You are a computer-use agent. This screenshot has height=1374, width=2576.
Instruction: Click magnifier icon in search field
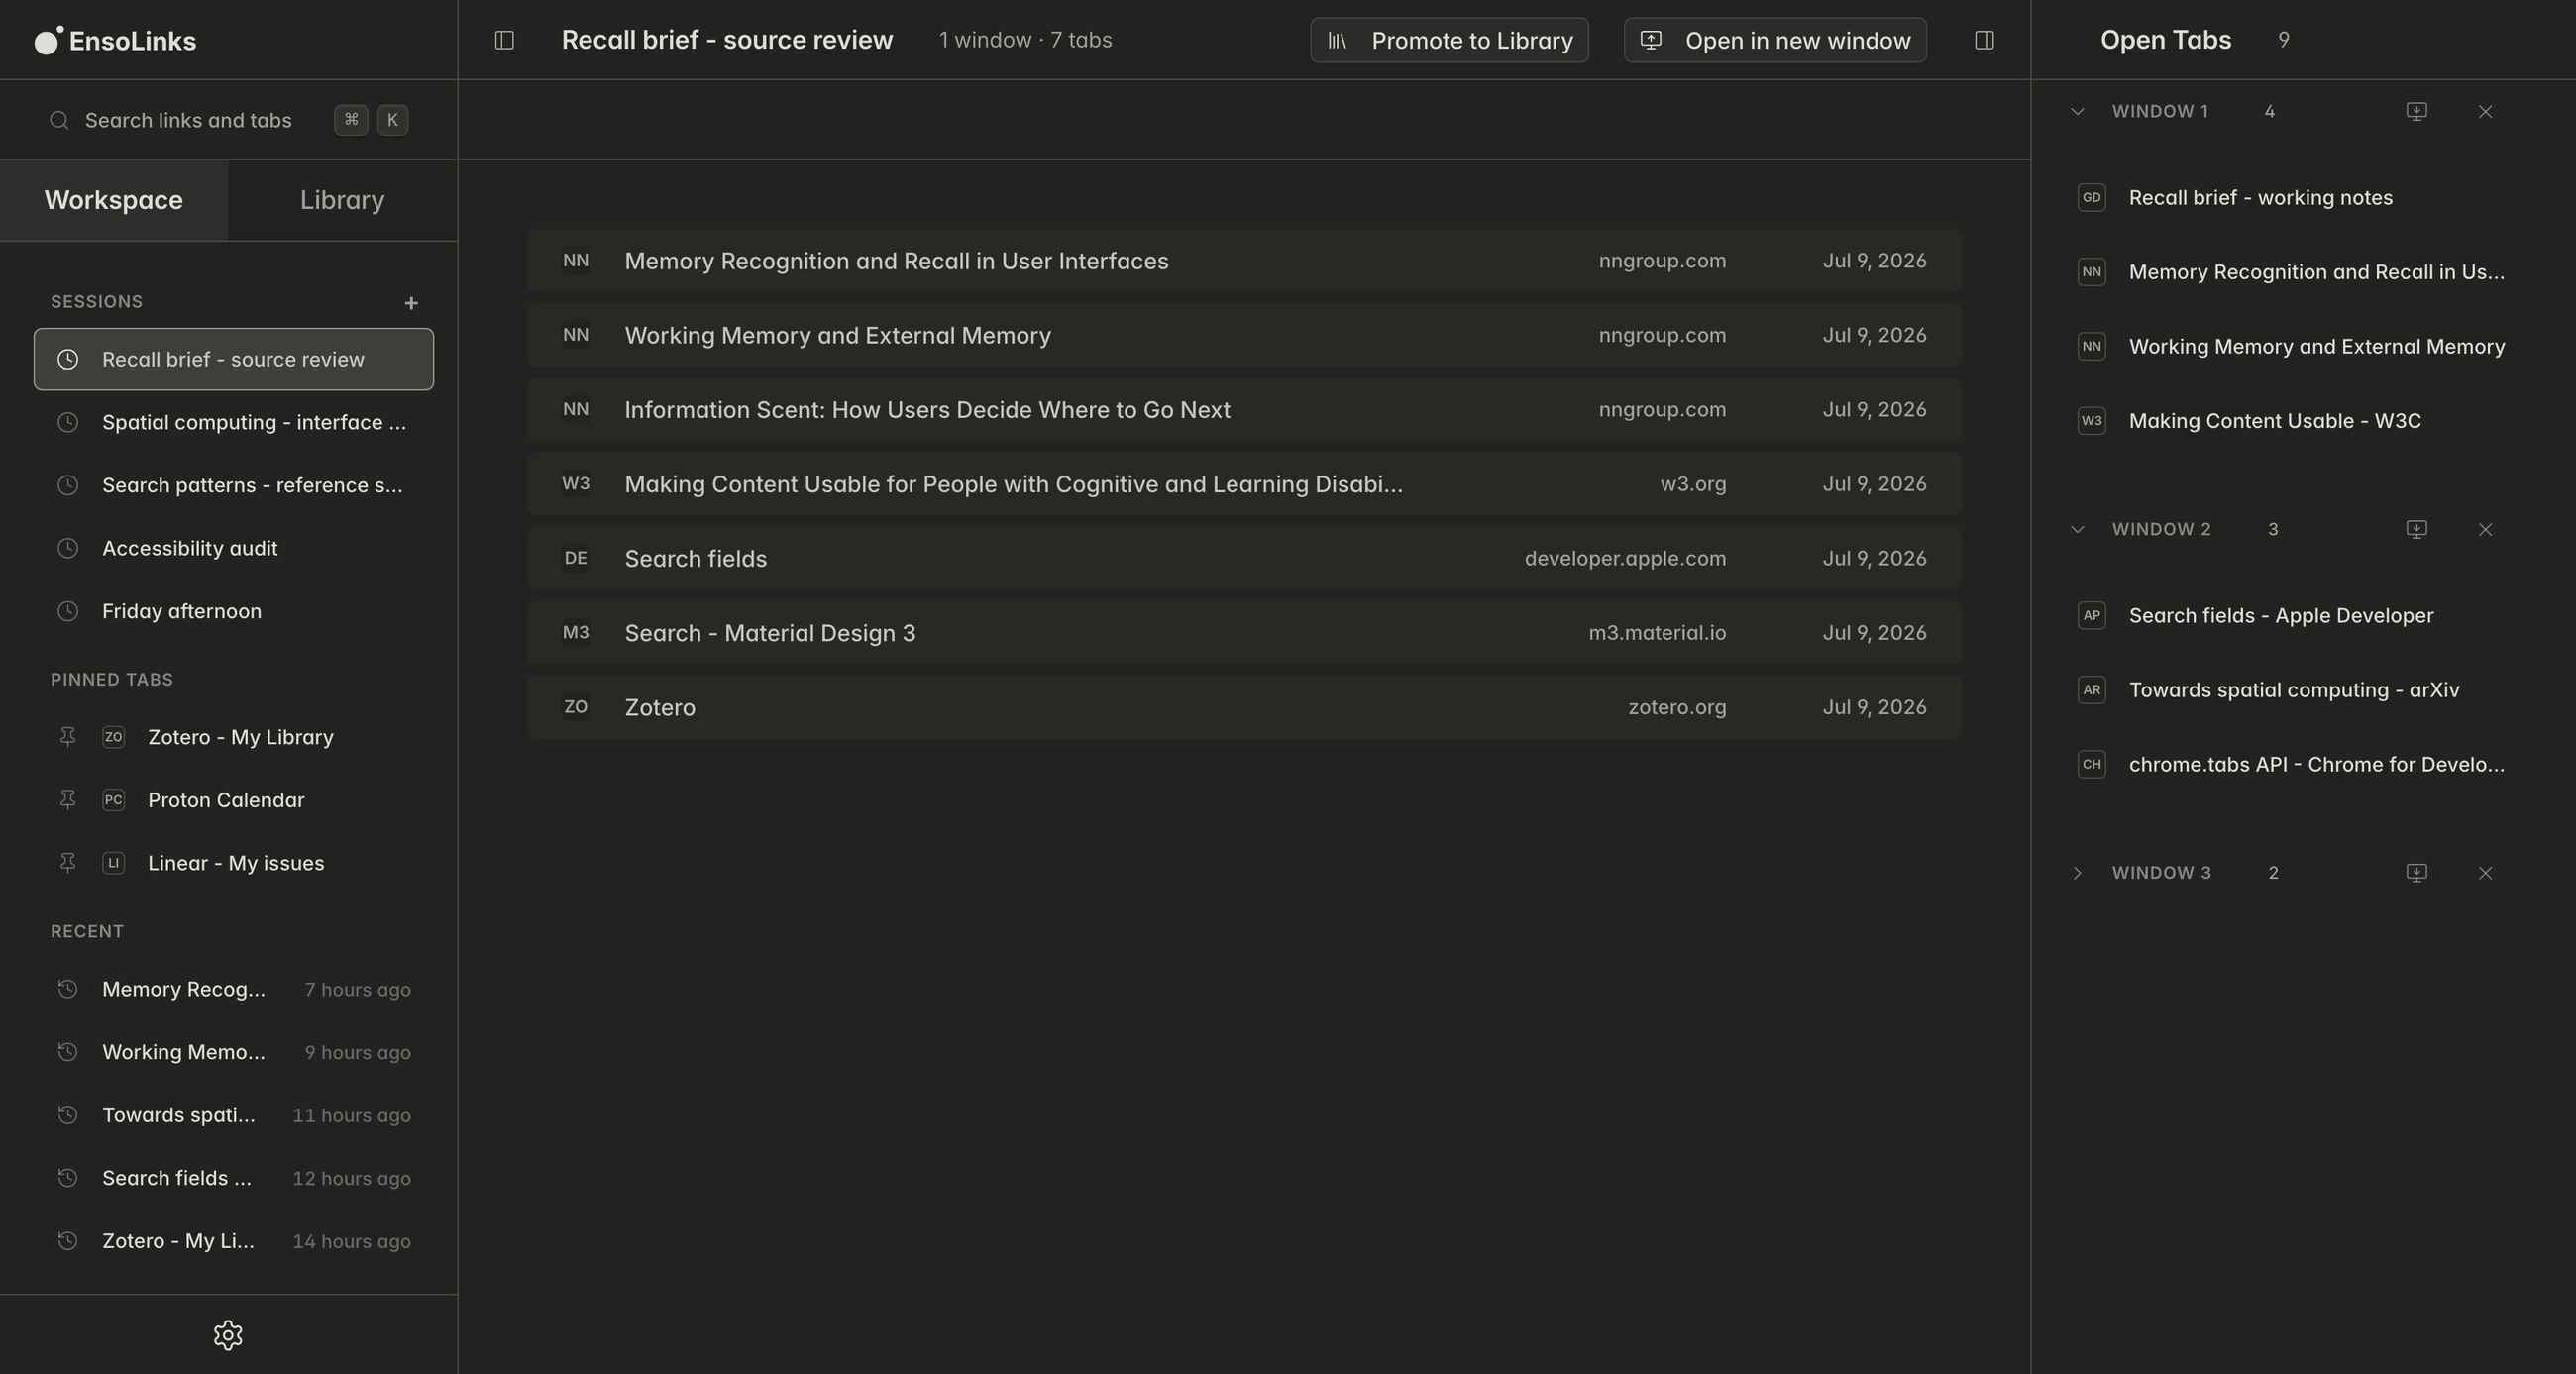click(x=59, y=120)
